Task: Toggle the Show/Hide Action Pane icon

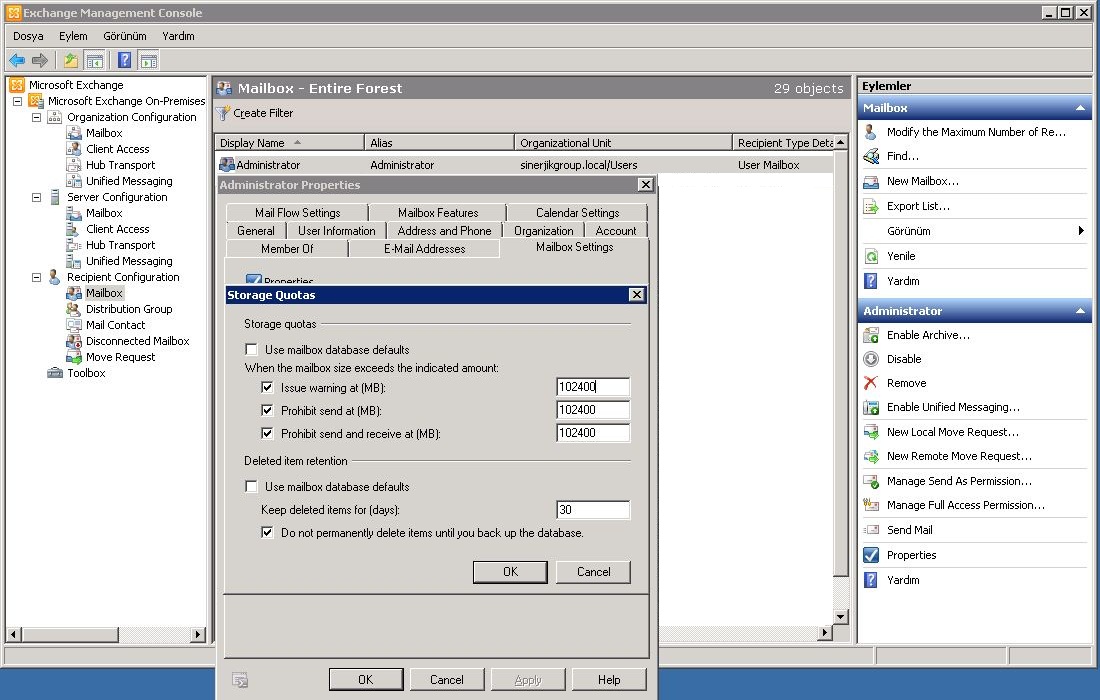Action: (x=149, y=60)
